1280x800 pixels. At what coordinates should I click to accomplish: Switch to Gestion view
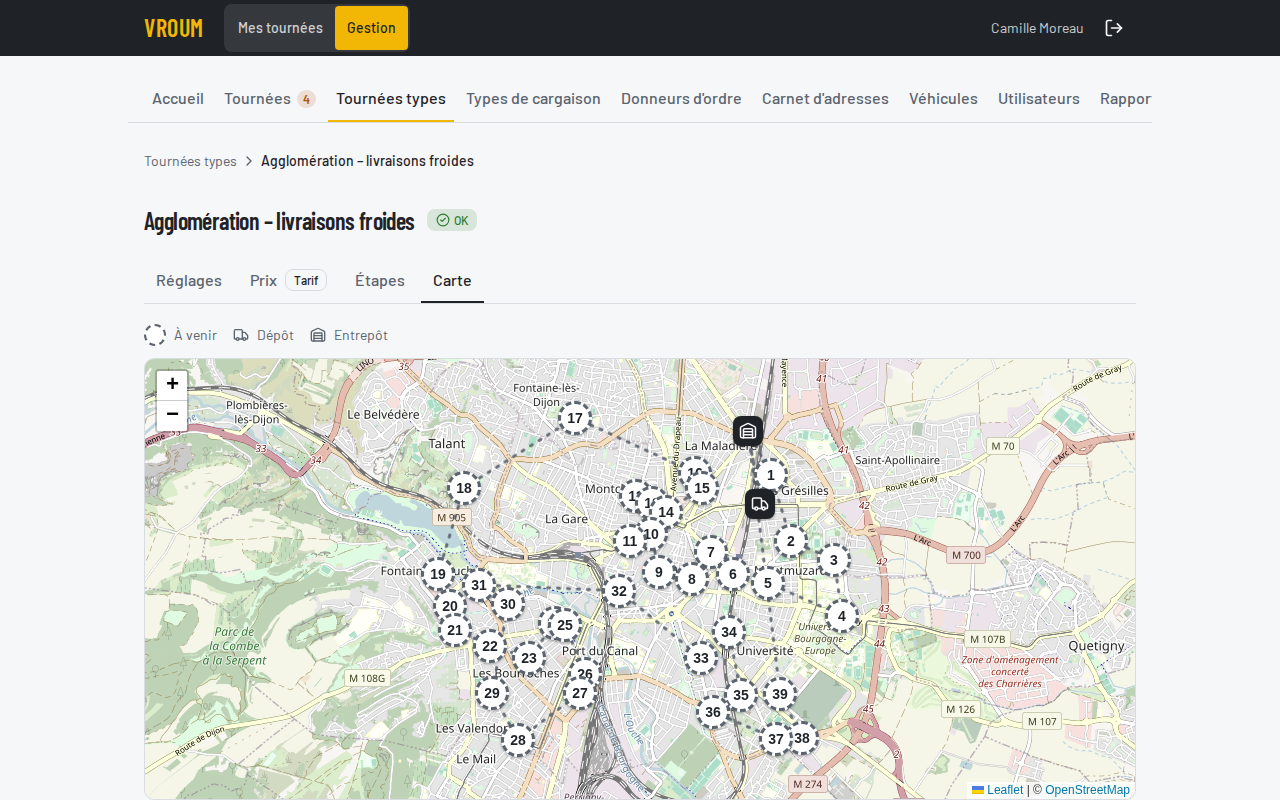(371, 28)
